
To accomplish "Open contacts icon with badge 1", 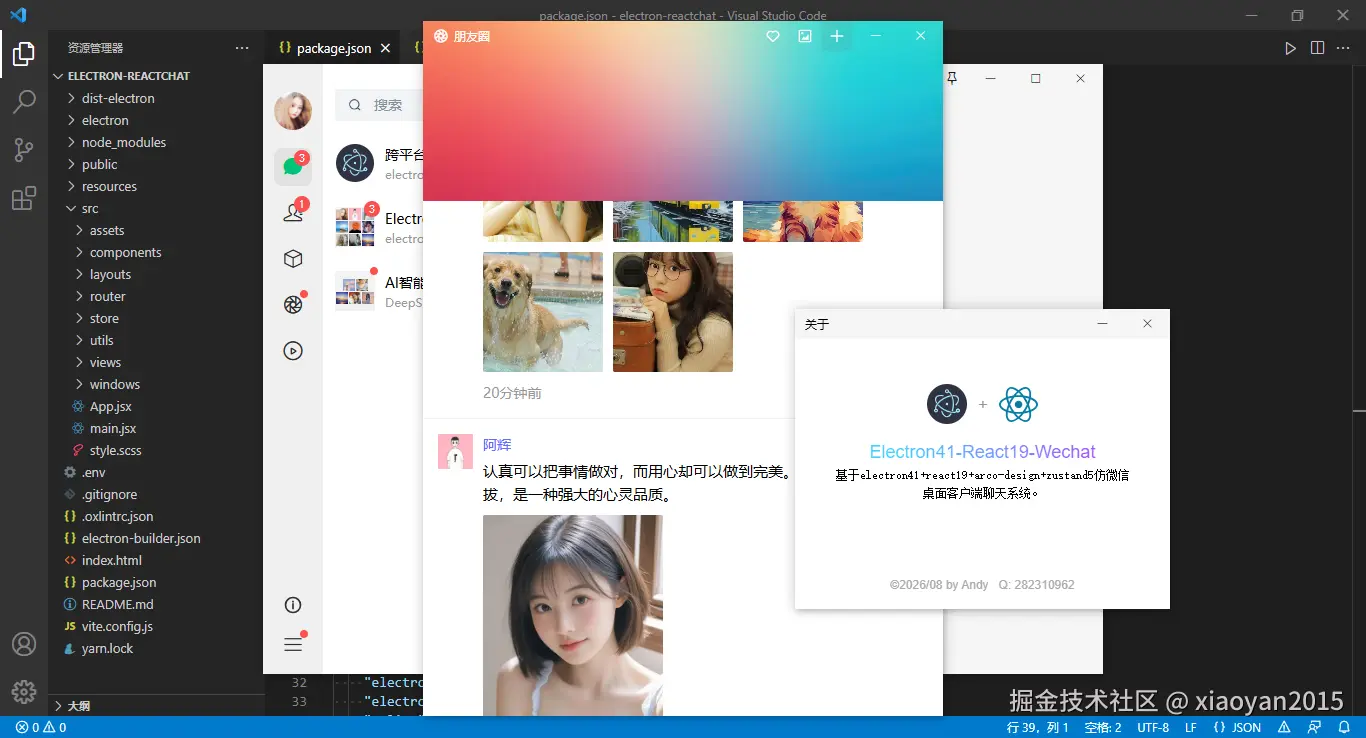I will click(293, 212).
